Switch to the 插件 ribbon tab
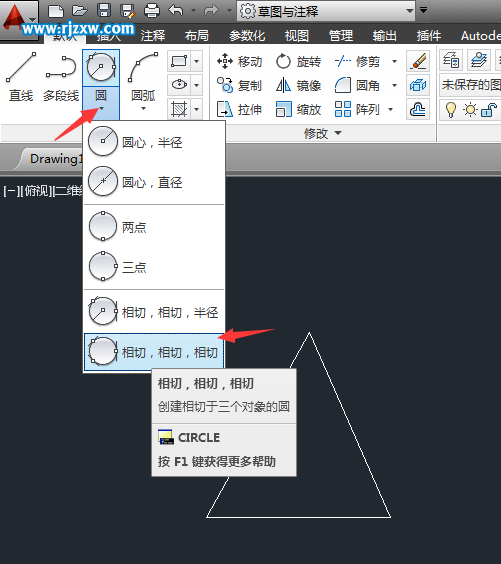The image size is (501, 564). tap(429, 36)
